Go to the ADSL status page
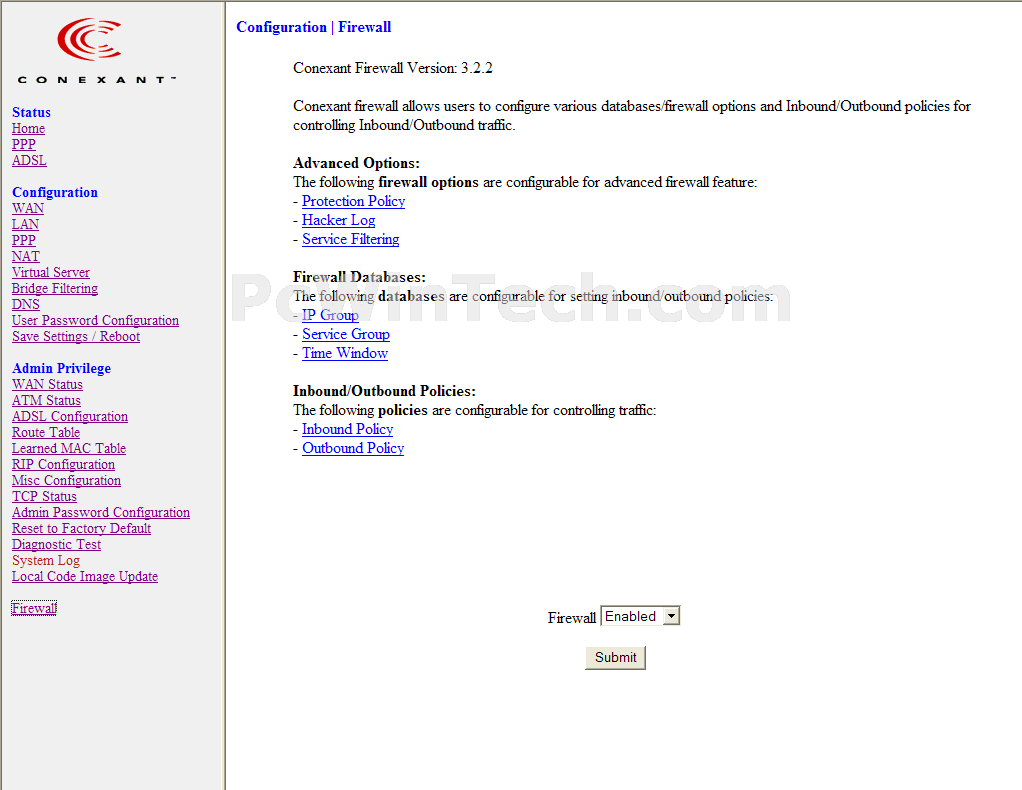1022x790 pixels. point(29,160)
